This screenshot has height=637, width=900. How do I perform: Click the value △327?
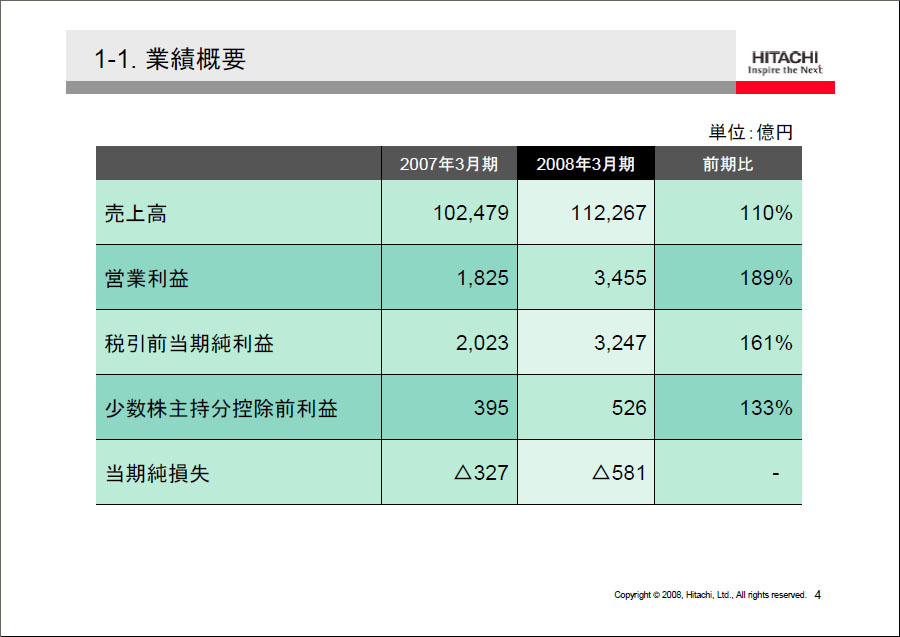pyautogui.click(x=482, y=472)
